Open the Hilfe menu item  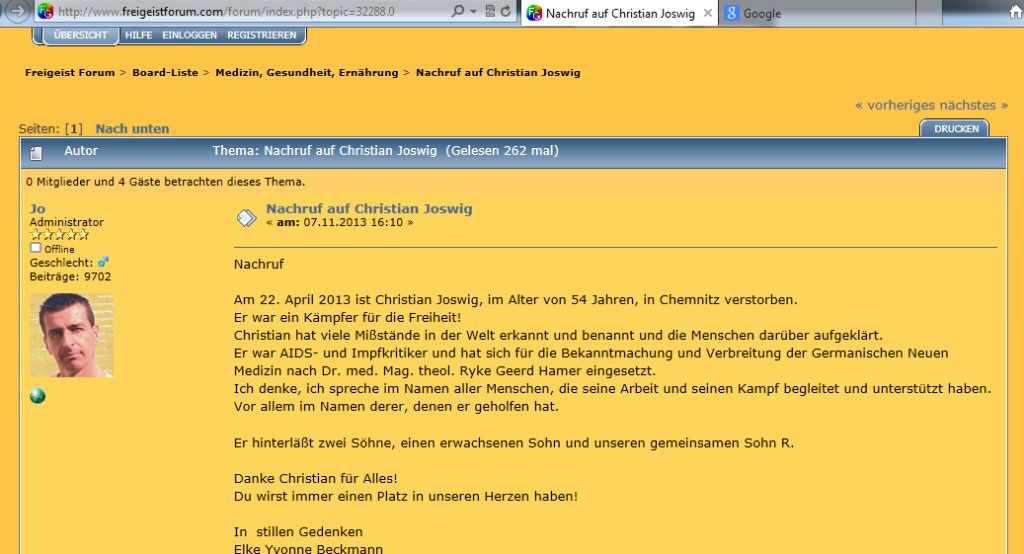[x=139, y=35]
